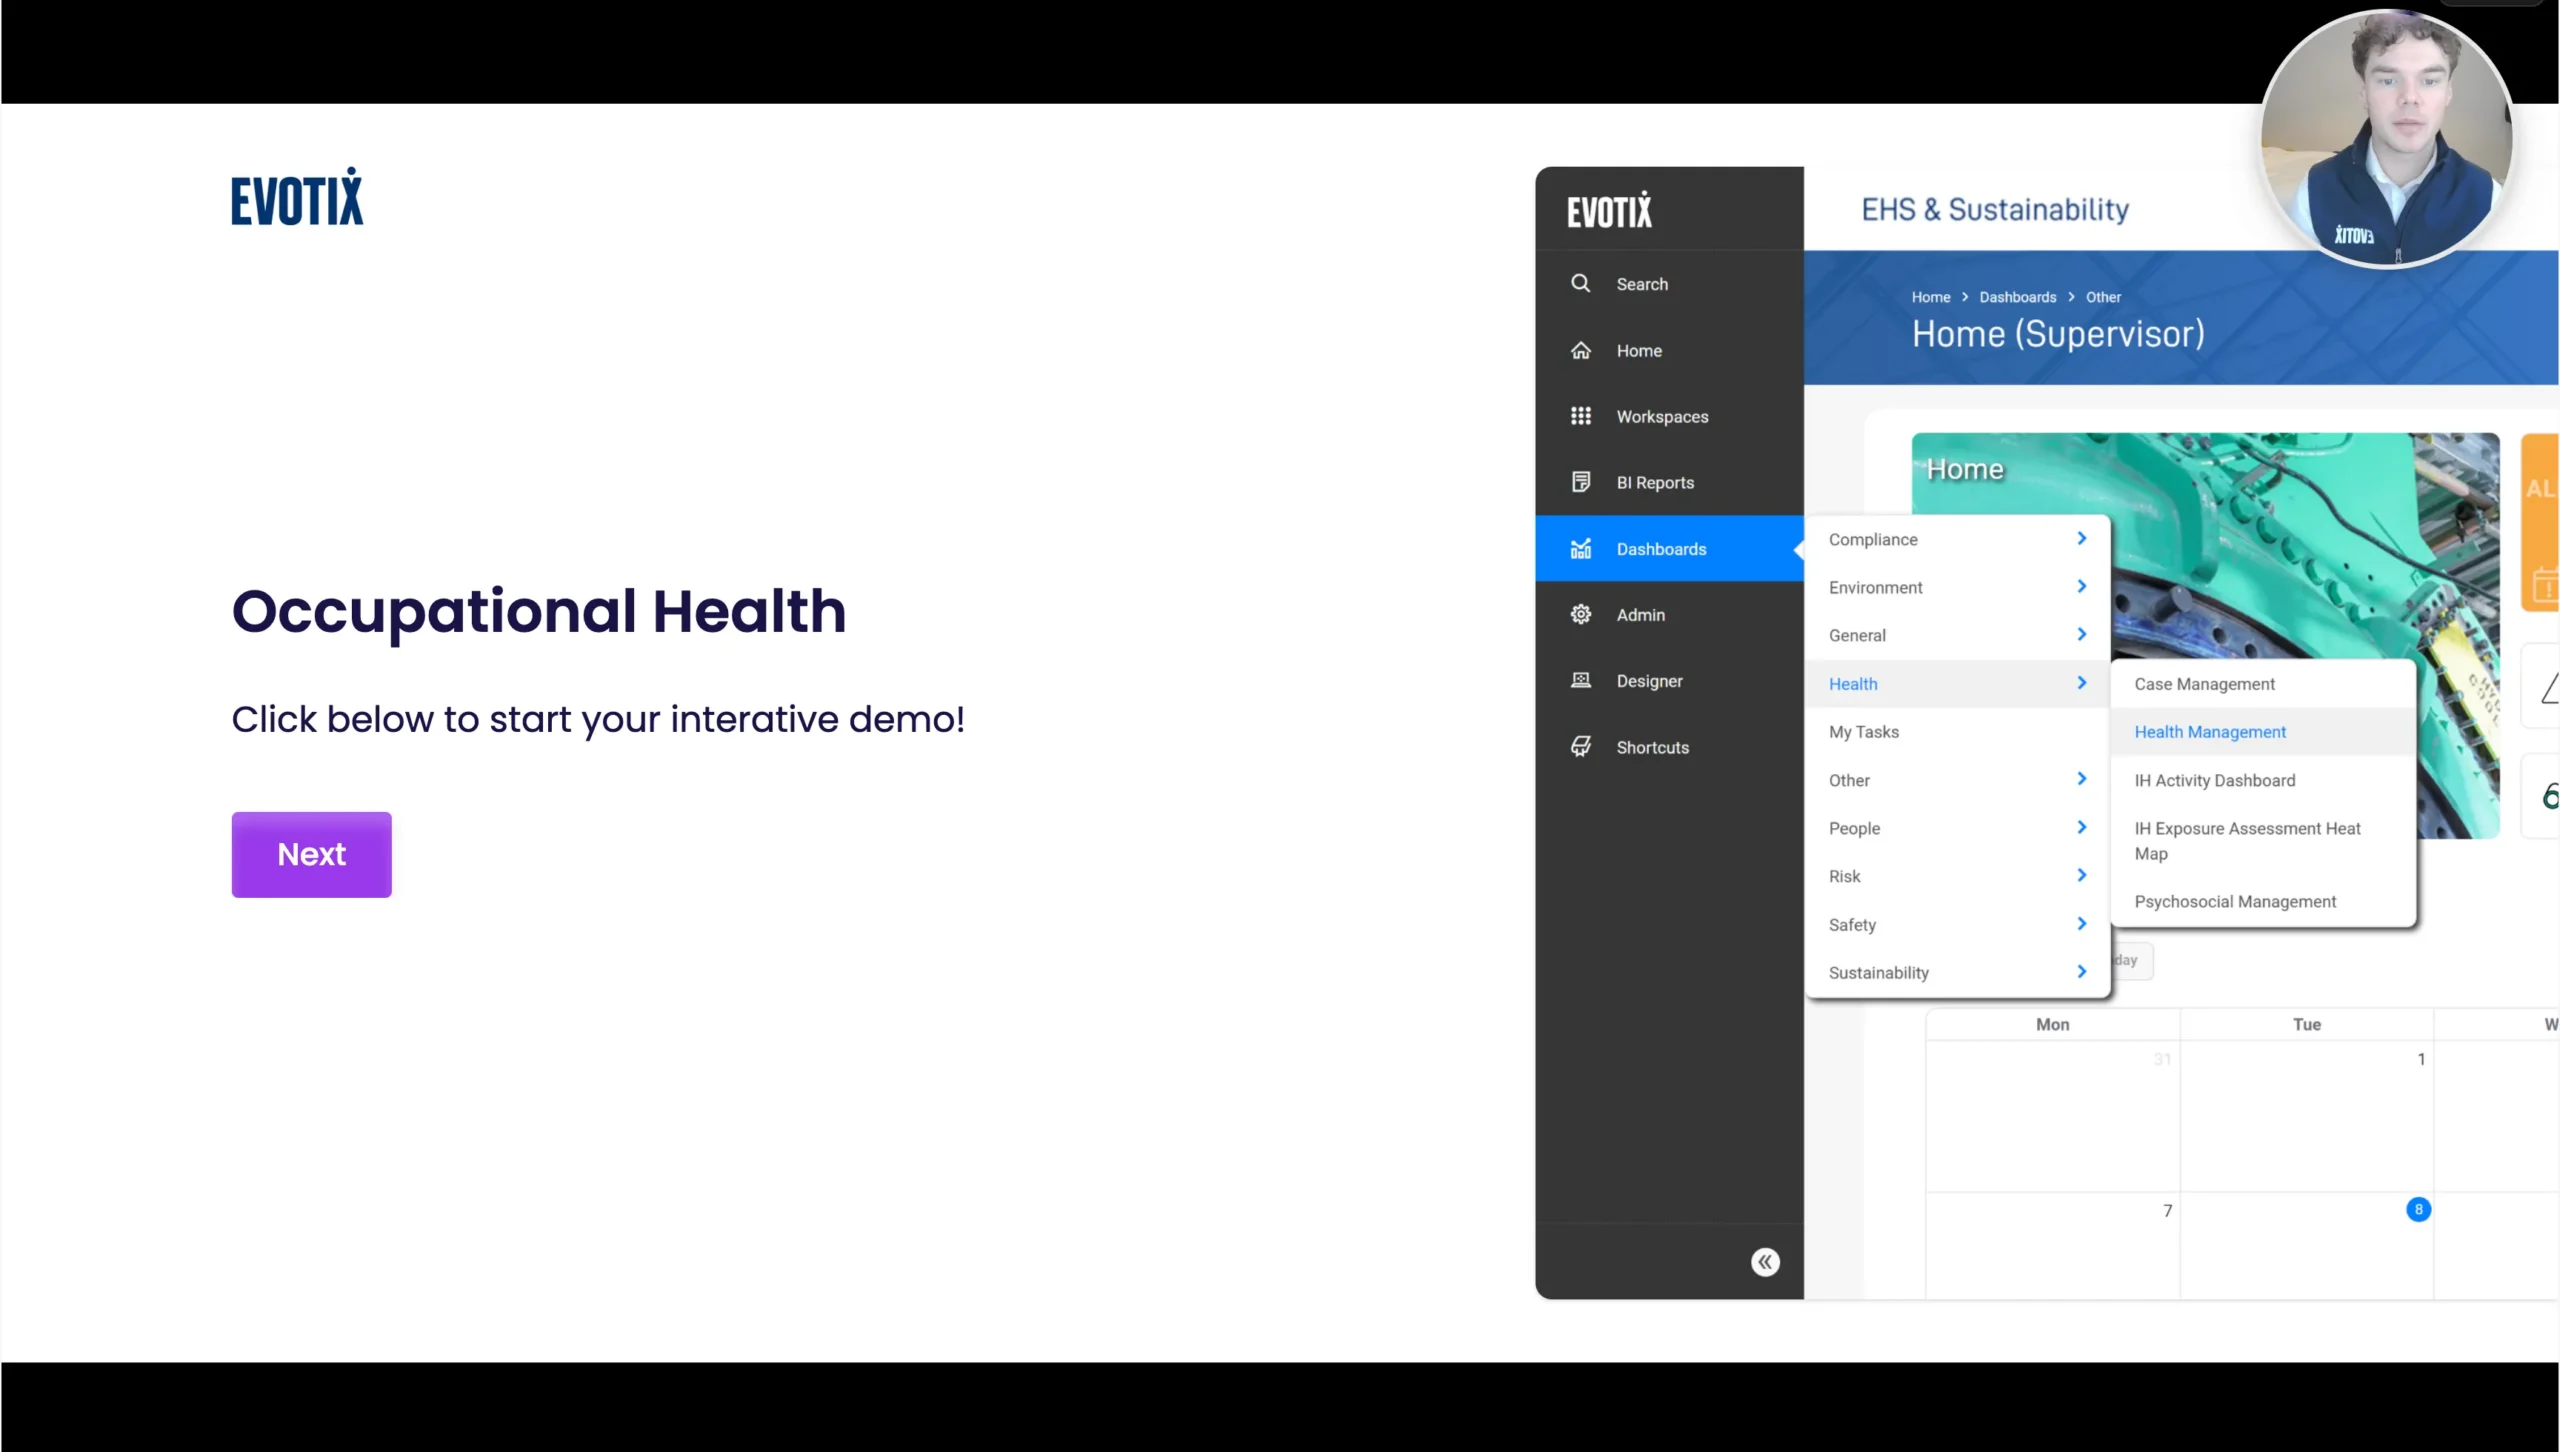Screen dimensions: 2560x1452
Task: Click the Home house icon in sidebar
Action: click(1580, 350)
